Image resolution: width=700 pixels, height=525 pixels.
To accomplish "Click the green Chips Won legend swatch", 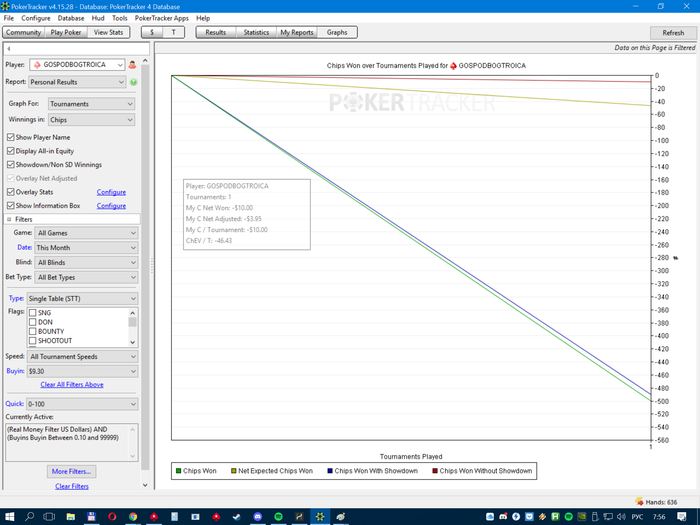I will click(179, 471).
